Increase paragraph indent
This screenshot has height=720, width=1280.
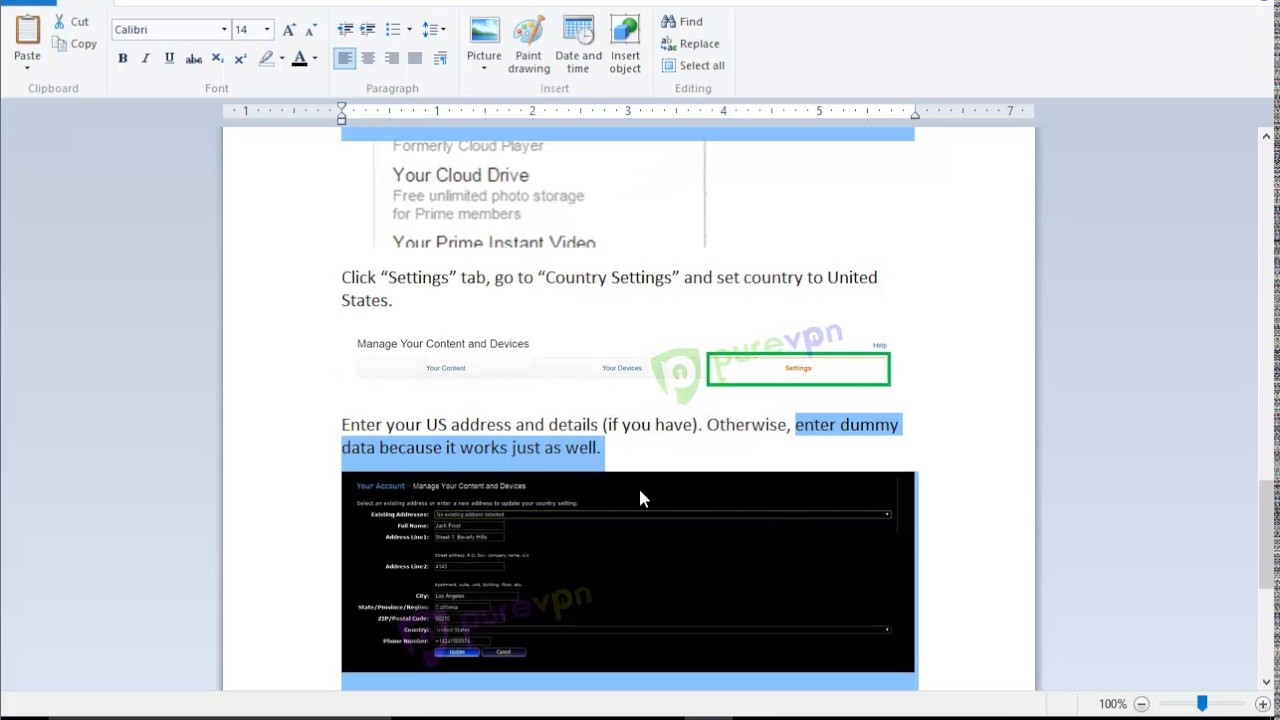tap(368, 30)
